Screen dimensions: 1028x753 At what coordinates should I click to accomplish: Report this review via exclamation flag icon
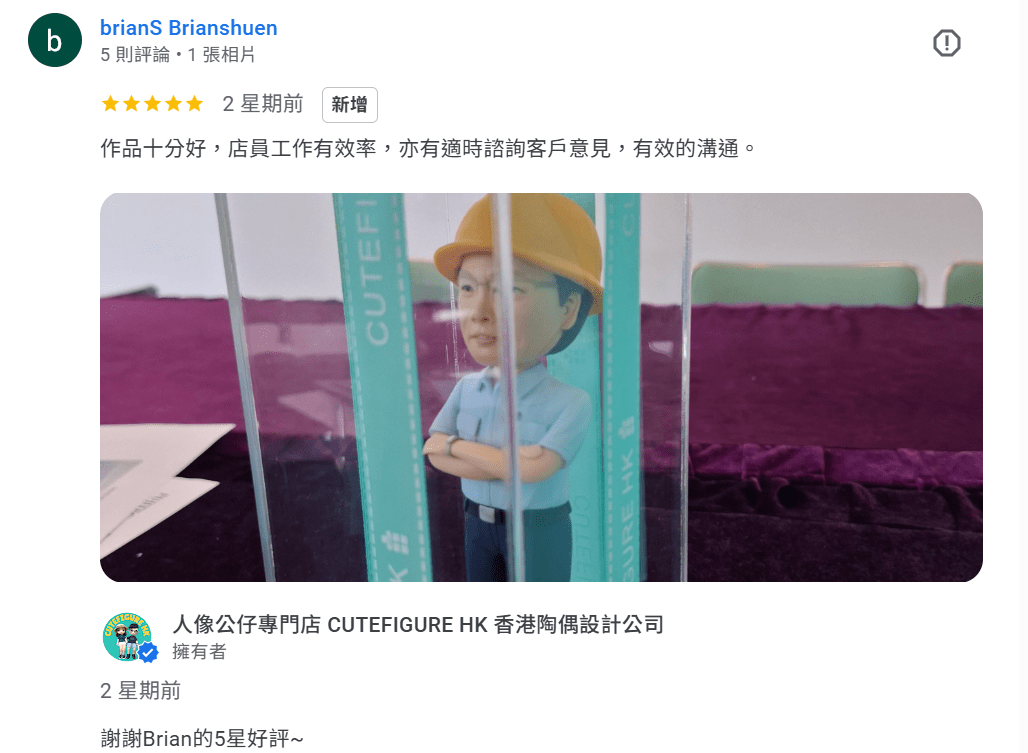click(x=946, y=43)
